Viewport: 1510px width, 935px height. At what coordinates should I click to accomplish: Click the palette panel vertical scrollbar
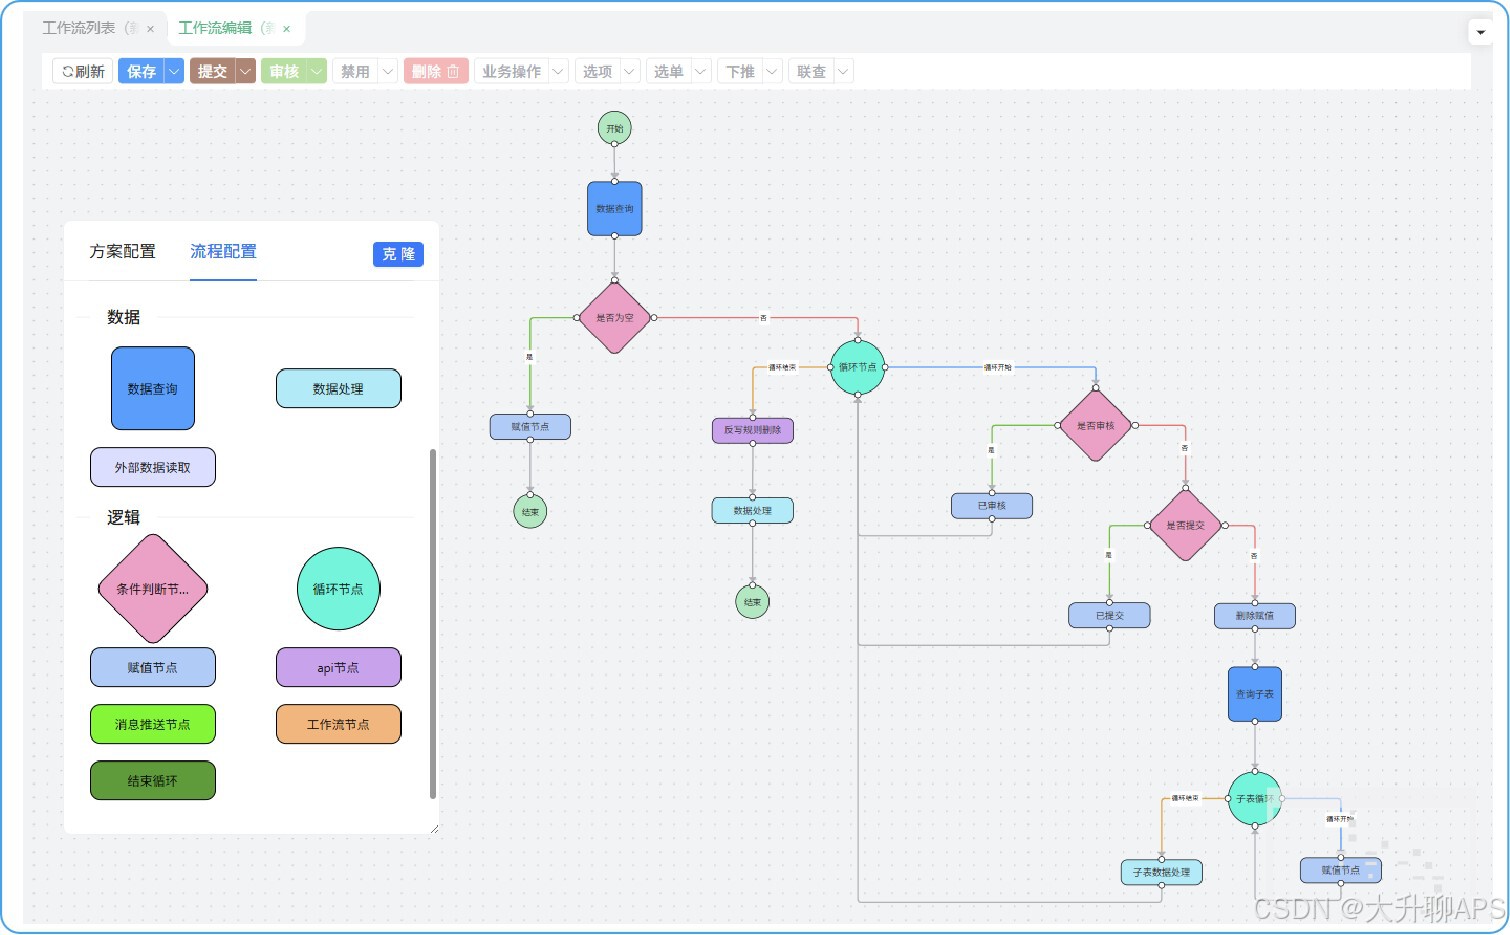[x=433, y=623]
